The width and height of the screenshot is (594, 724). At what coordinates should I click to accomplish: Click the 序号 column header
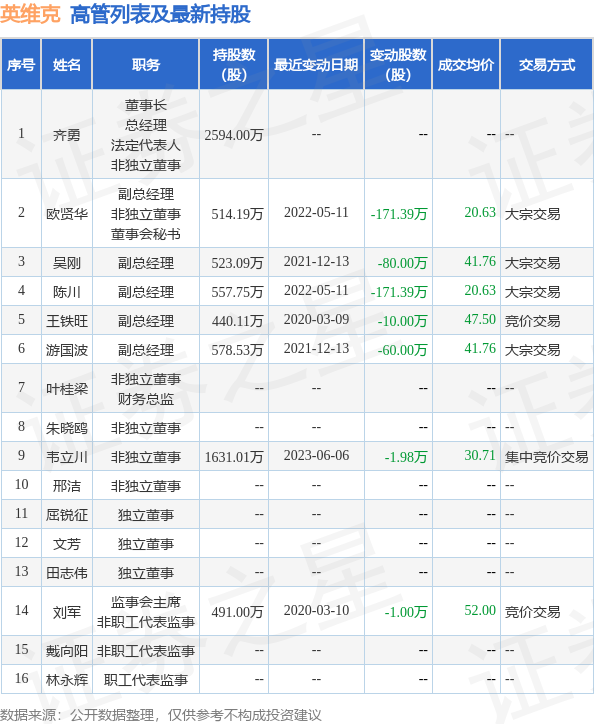click(21, 65)
